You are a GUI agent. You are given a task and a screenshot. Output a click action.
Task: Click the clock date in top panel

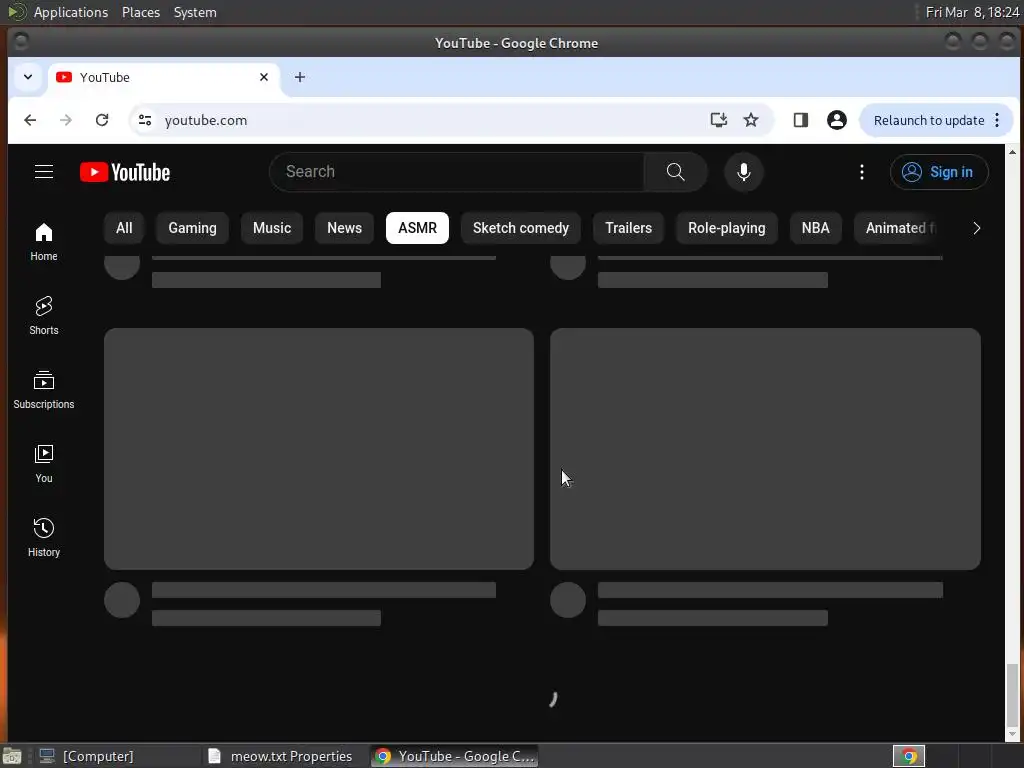coord(972,12)
